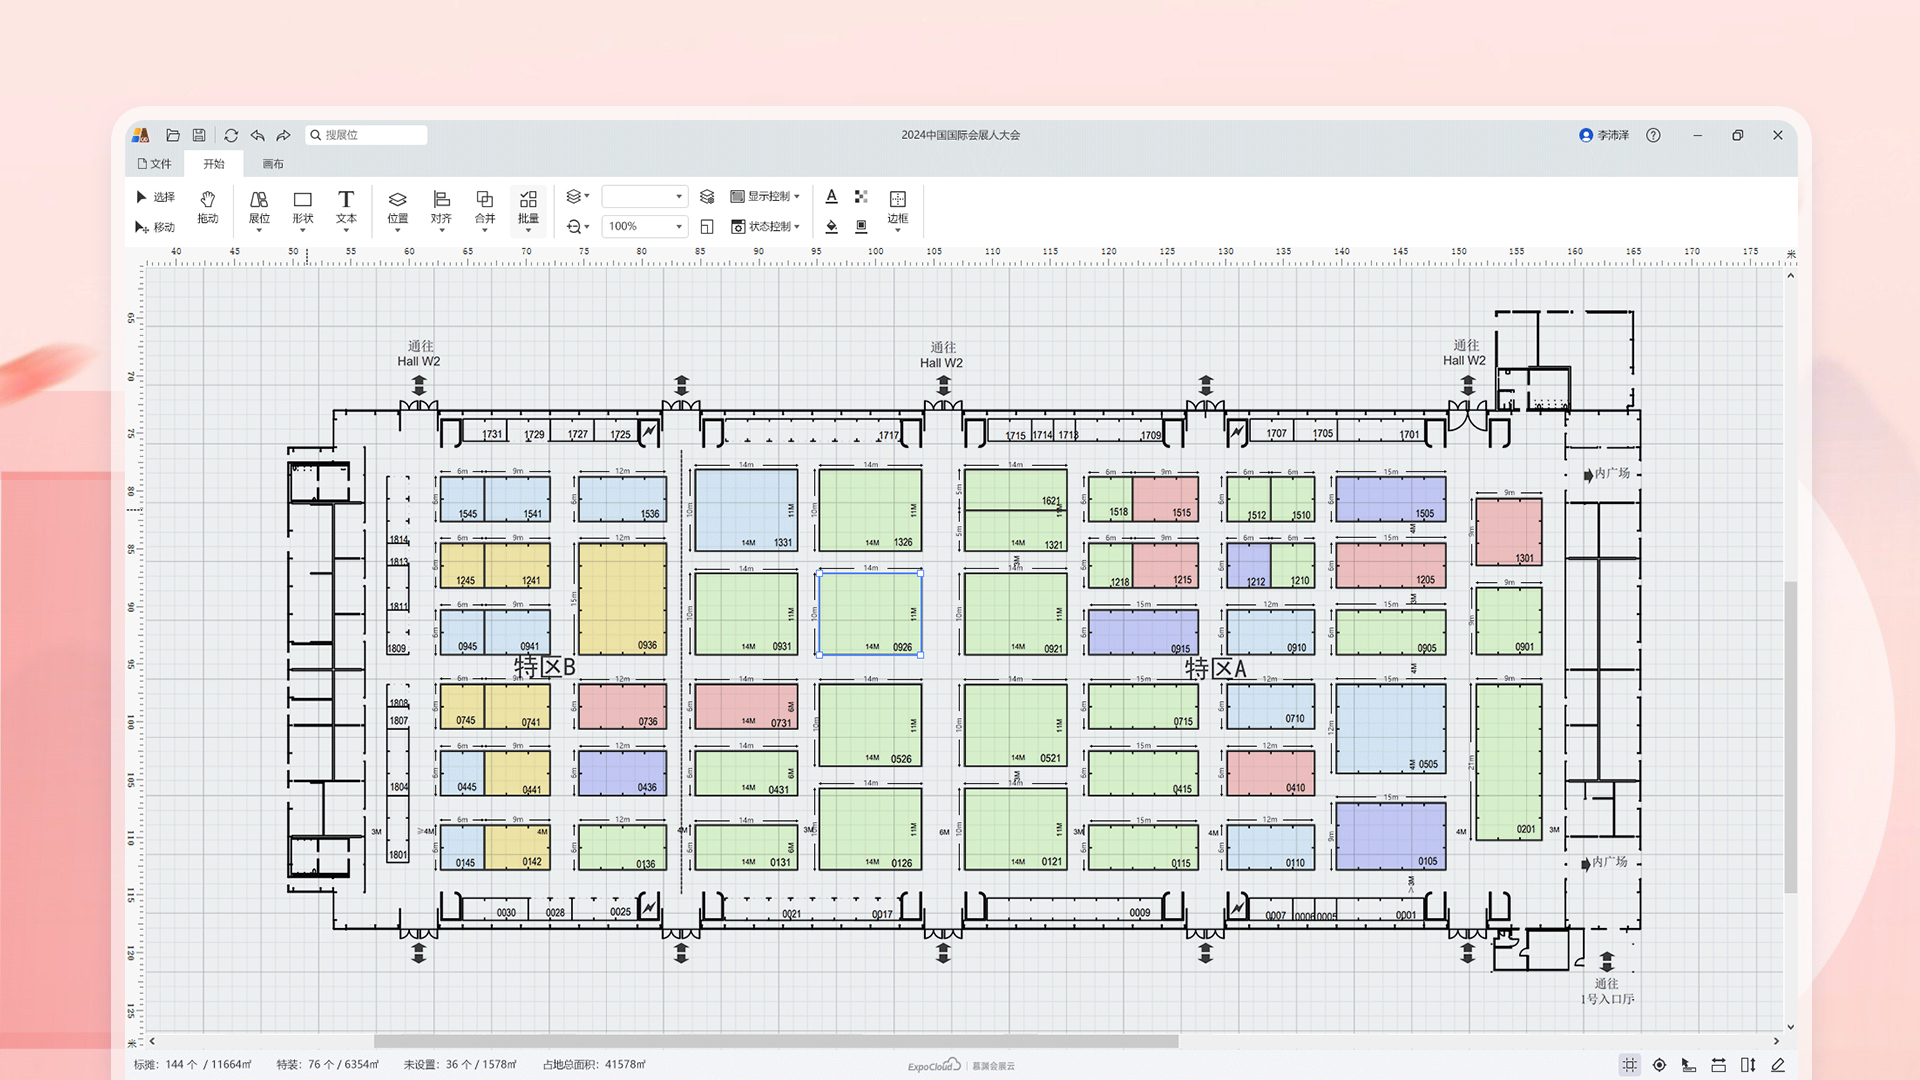Select the green booth 0201

coord(1509,761)
